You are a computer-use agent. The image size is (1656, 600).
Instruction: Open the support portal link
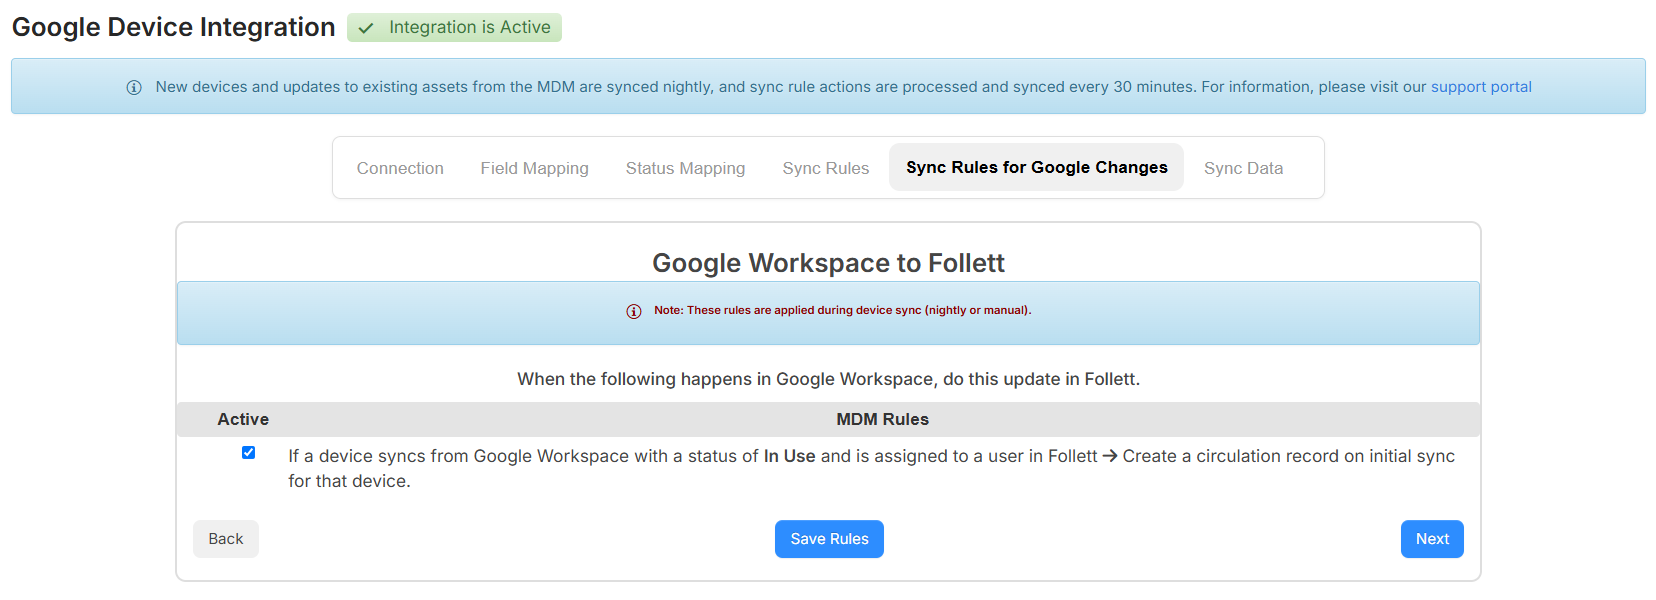[x=1481, y=87]
